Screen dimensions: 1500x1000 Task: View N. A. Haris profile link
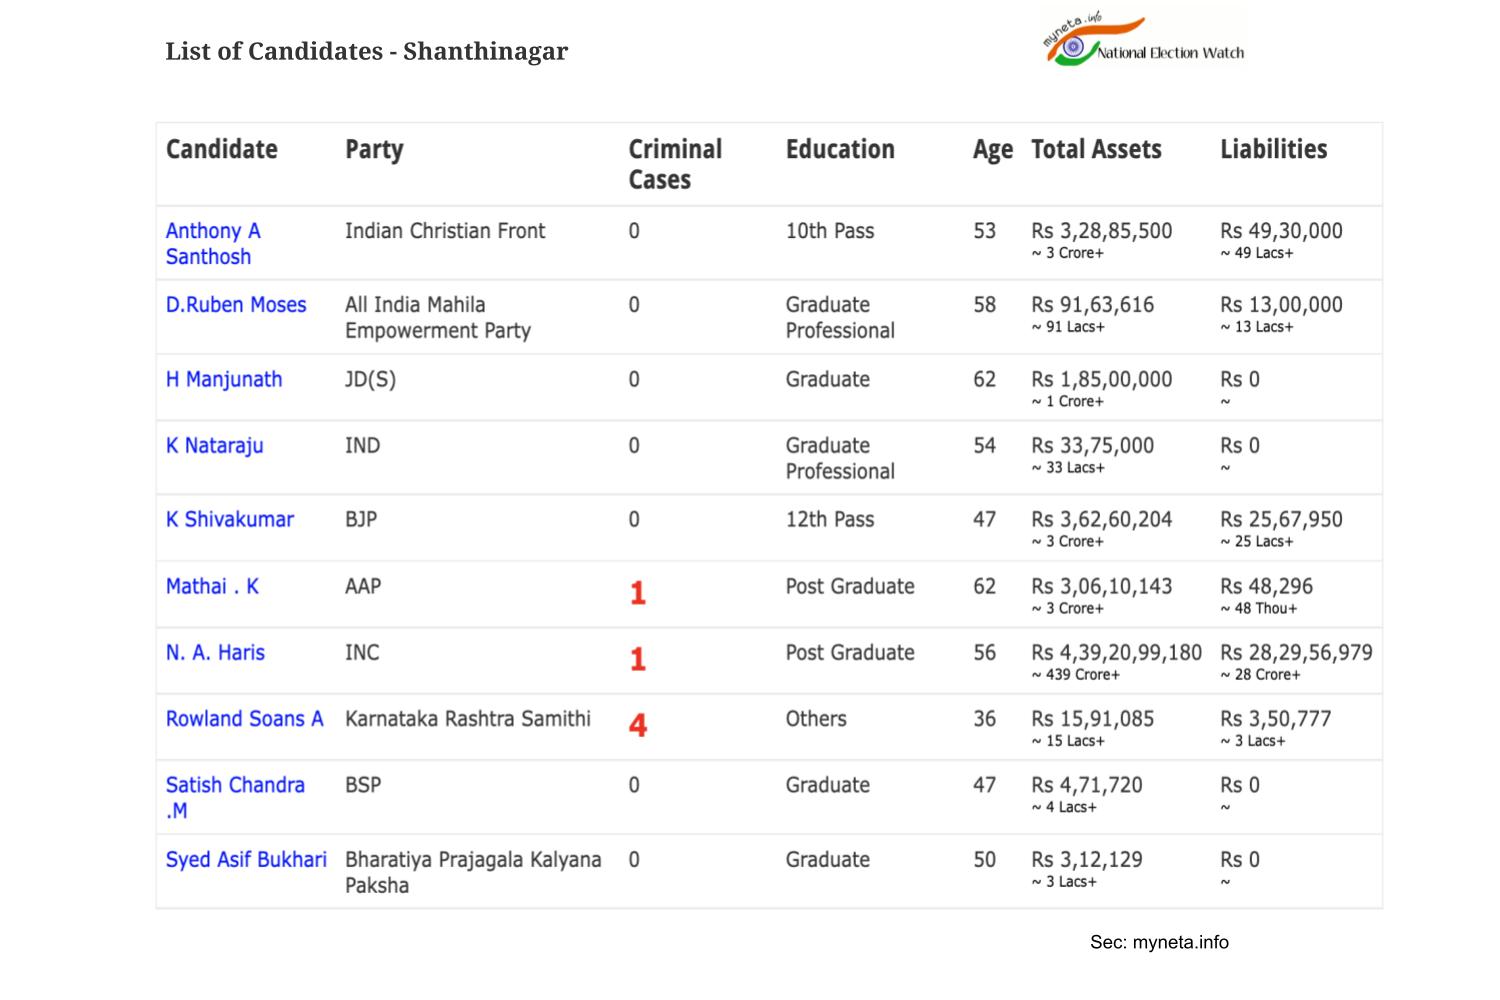(x=215, y=653)
